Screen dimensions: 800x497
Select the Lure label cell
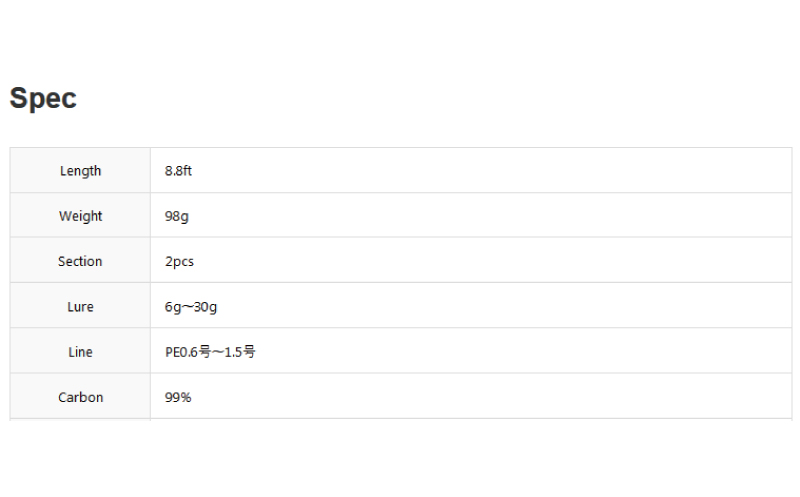80,306
